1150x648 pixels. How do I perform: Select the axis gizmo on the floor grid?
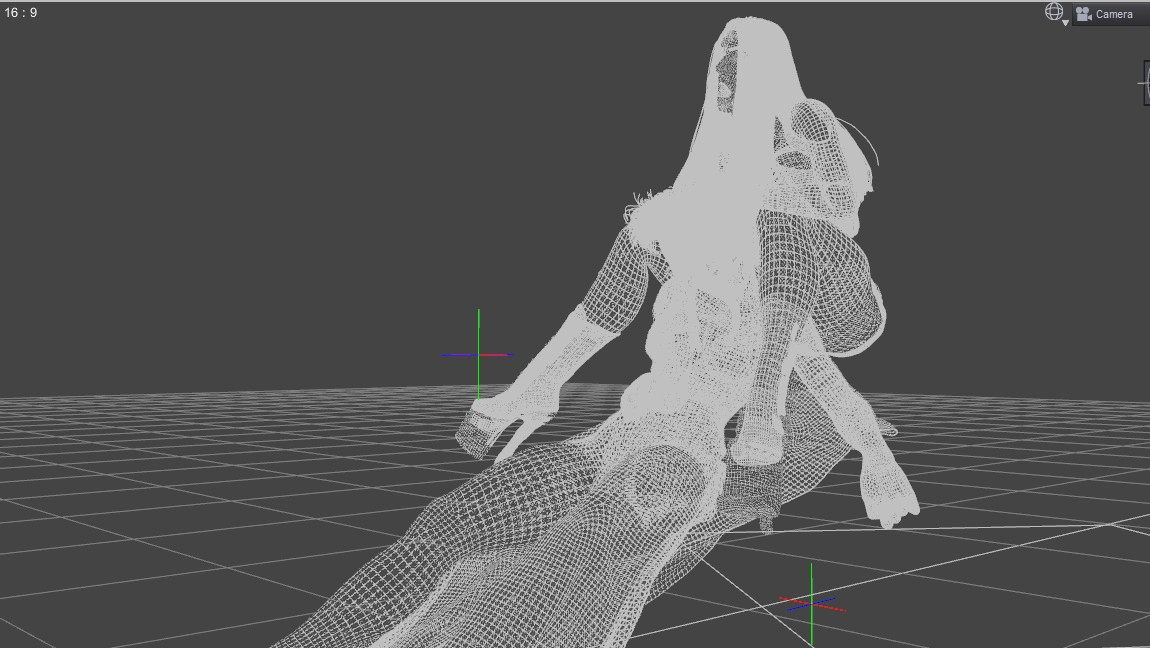pyautogui.click(x=811, y=604)
